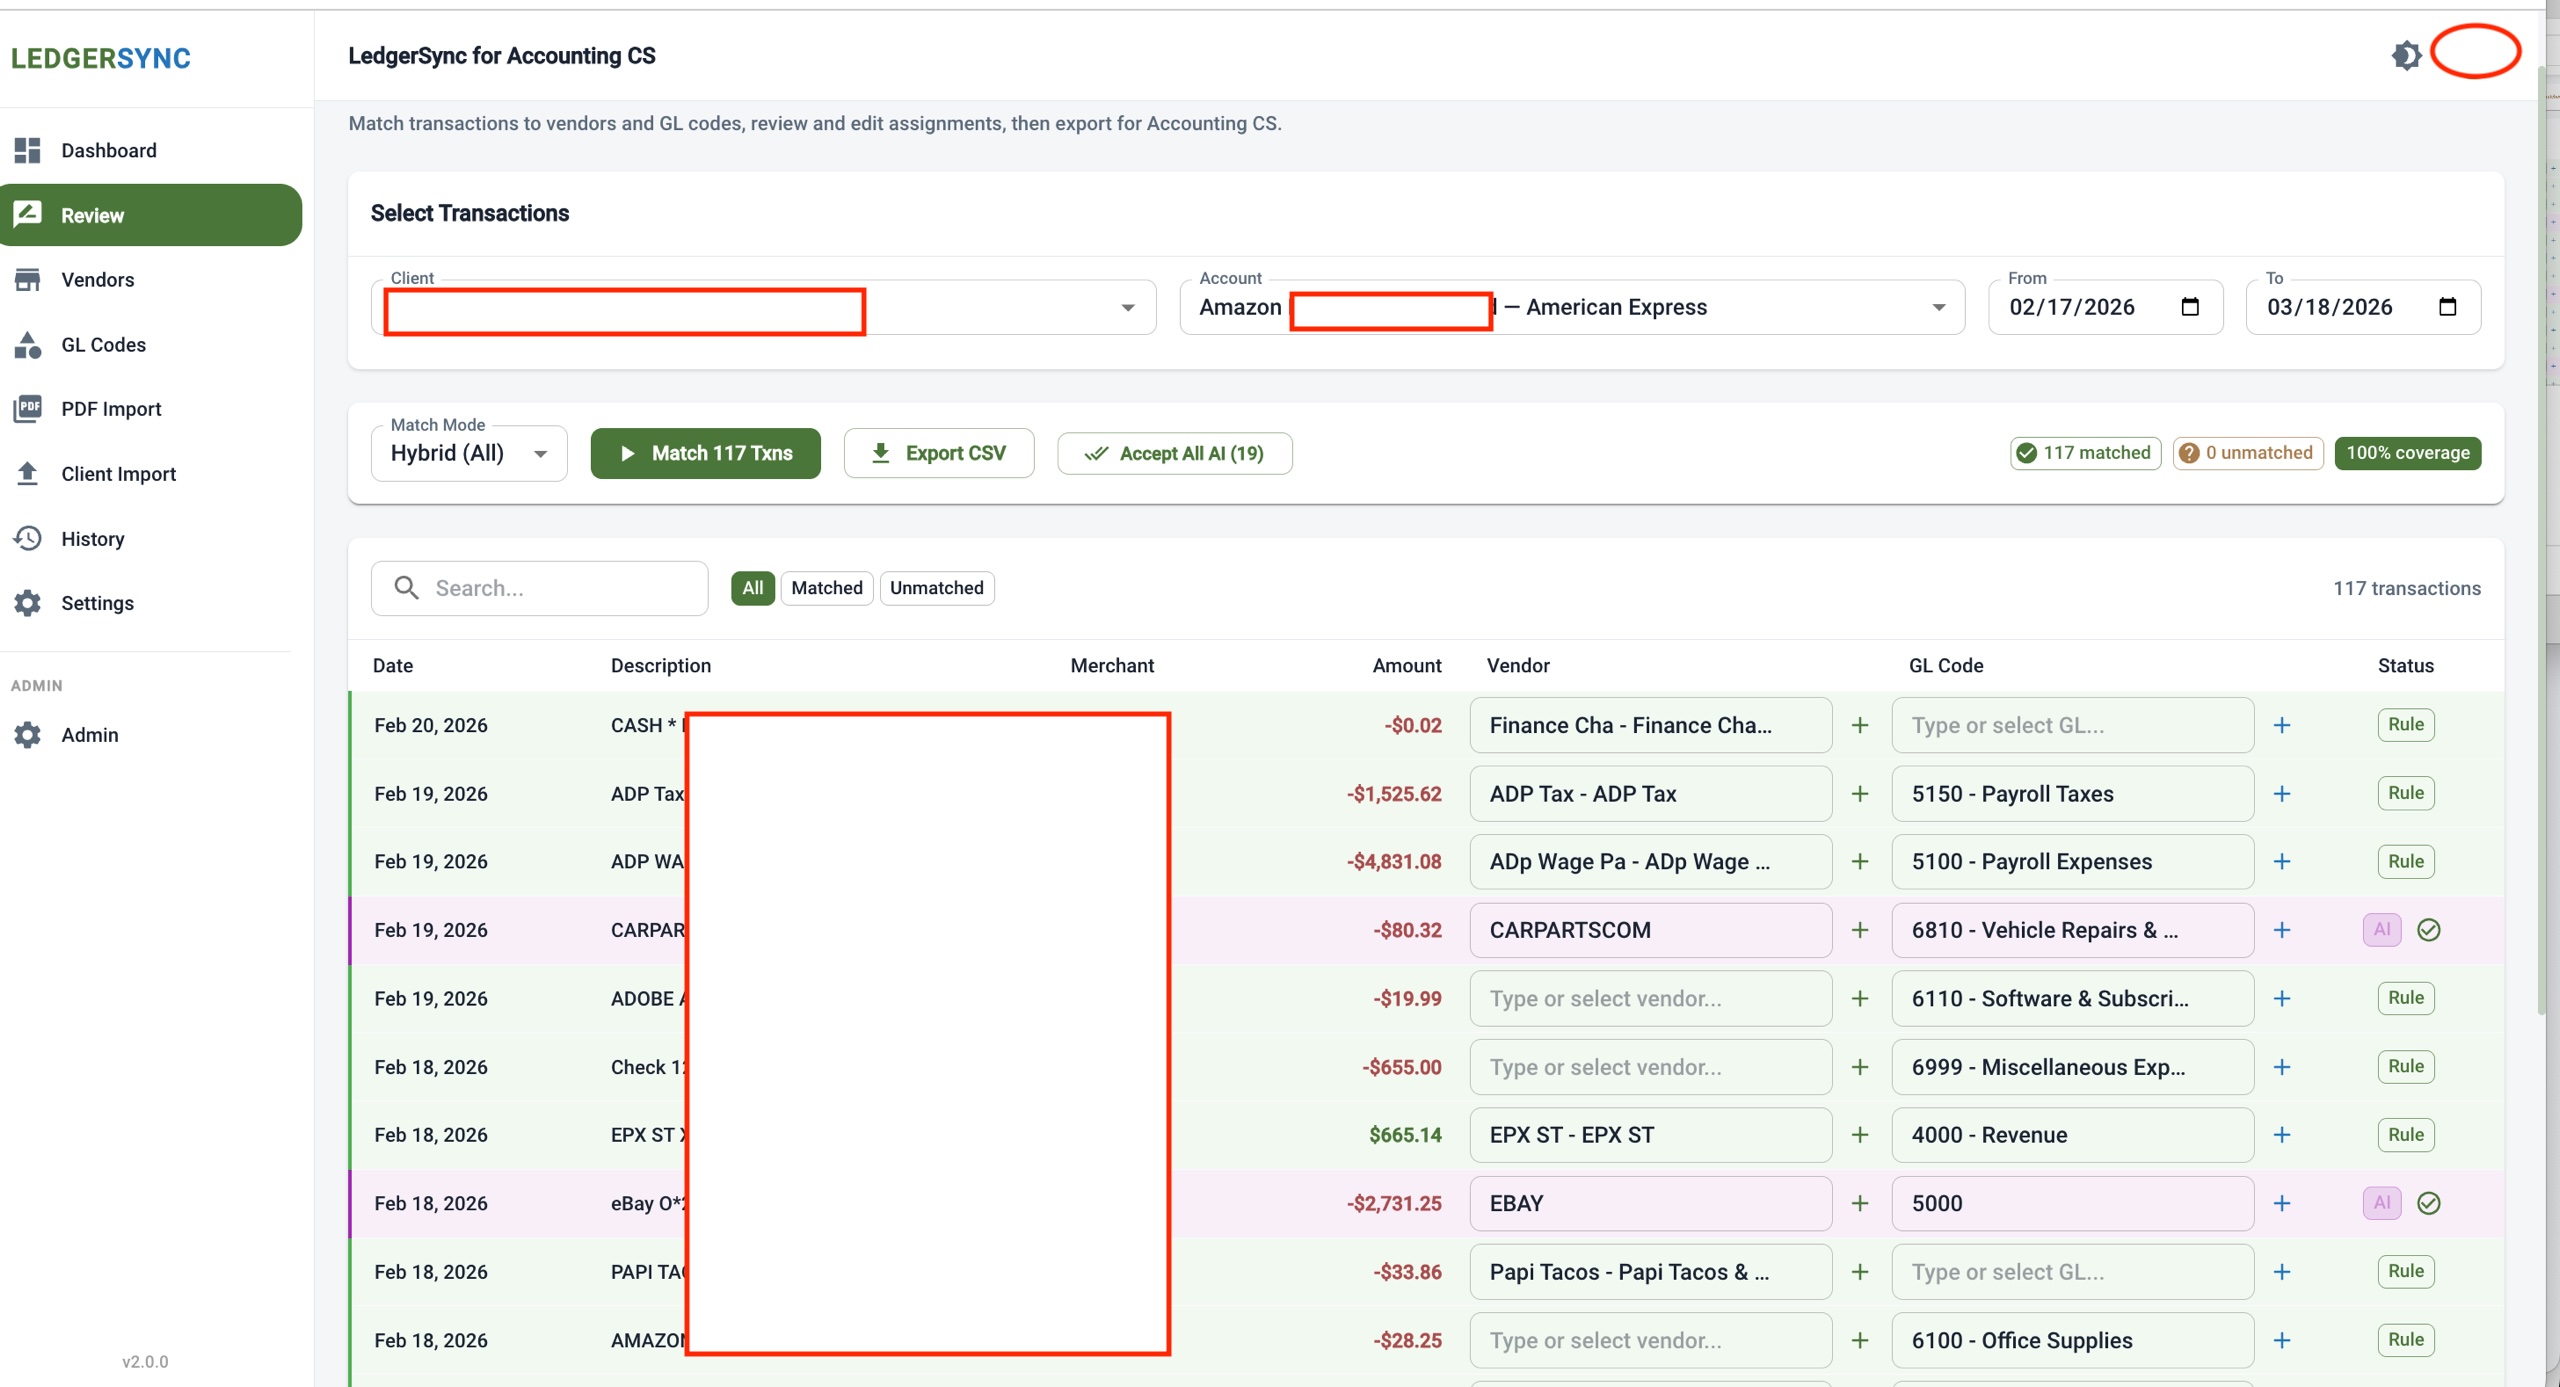
Task: Click the GL Codes shapes icon
Action: coord(28,344)
